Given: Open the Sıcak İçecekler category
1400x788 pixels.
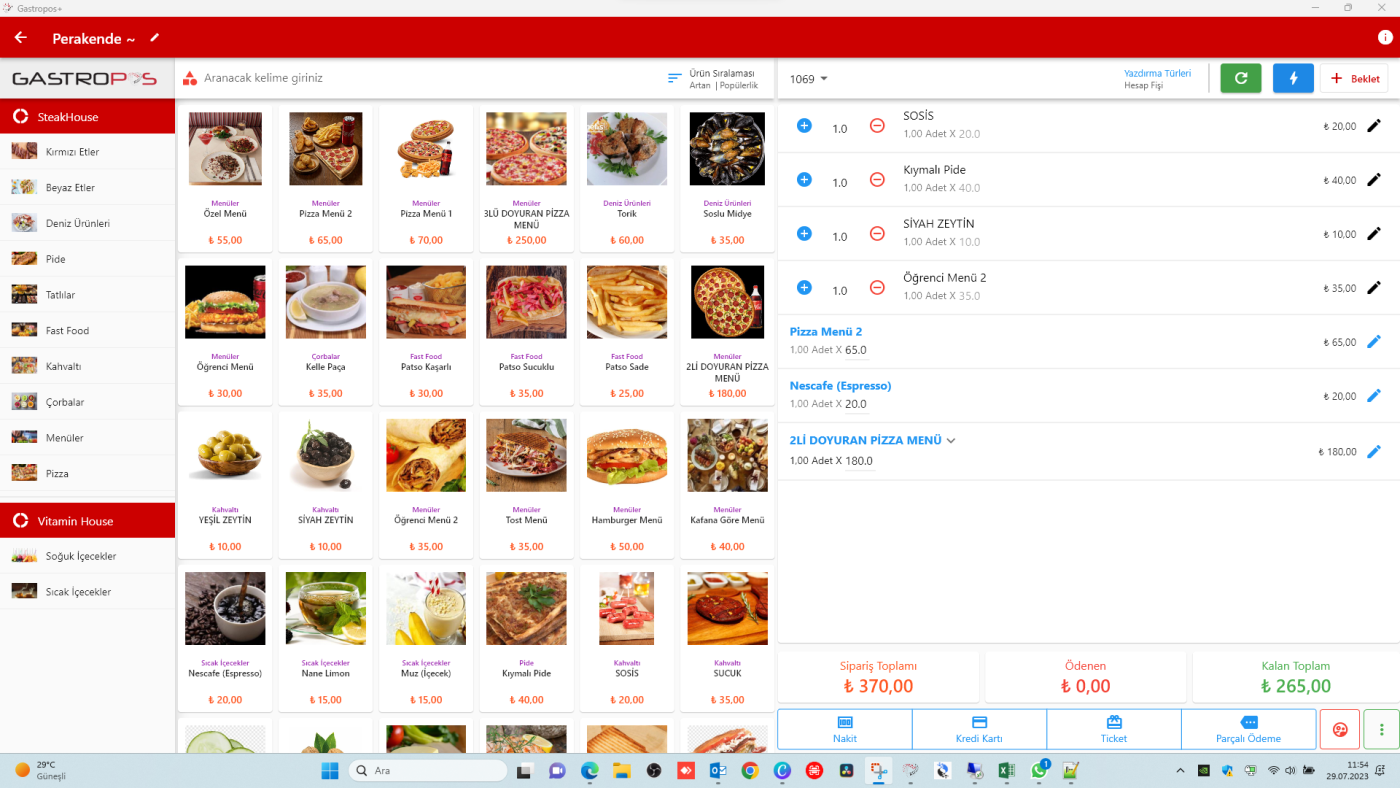Looking at the screenshot, I should pos(78,592).
